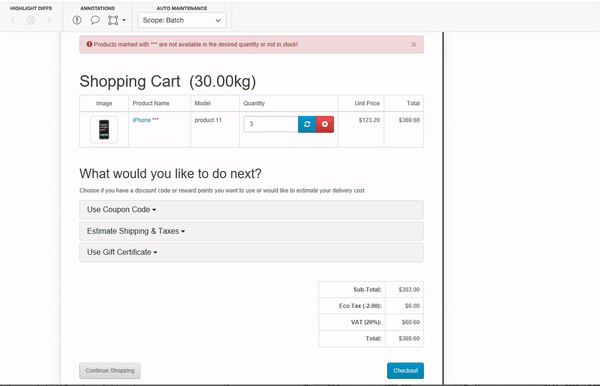Click the red warning icon in the alert

pos(89,44)
